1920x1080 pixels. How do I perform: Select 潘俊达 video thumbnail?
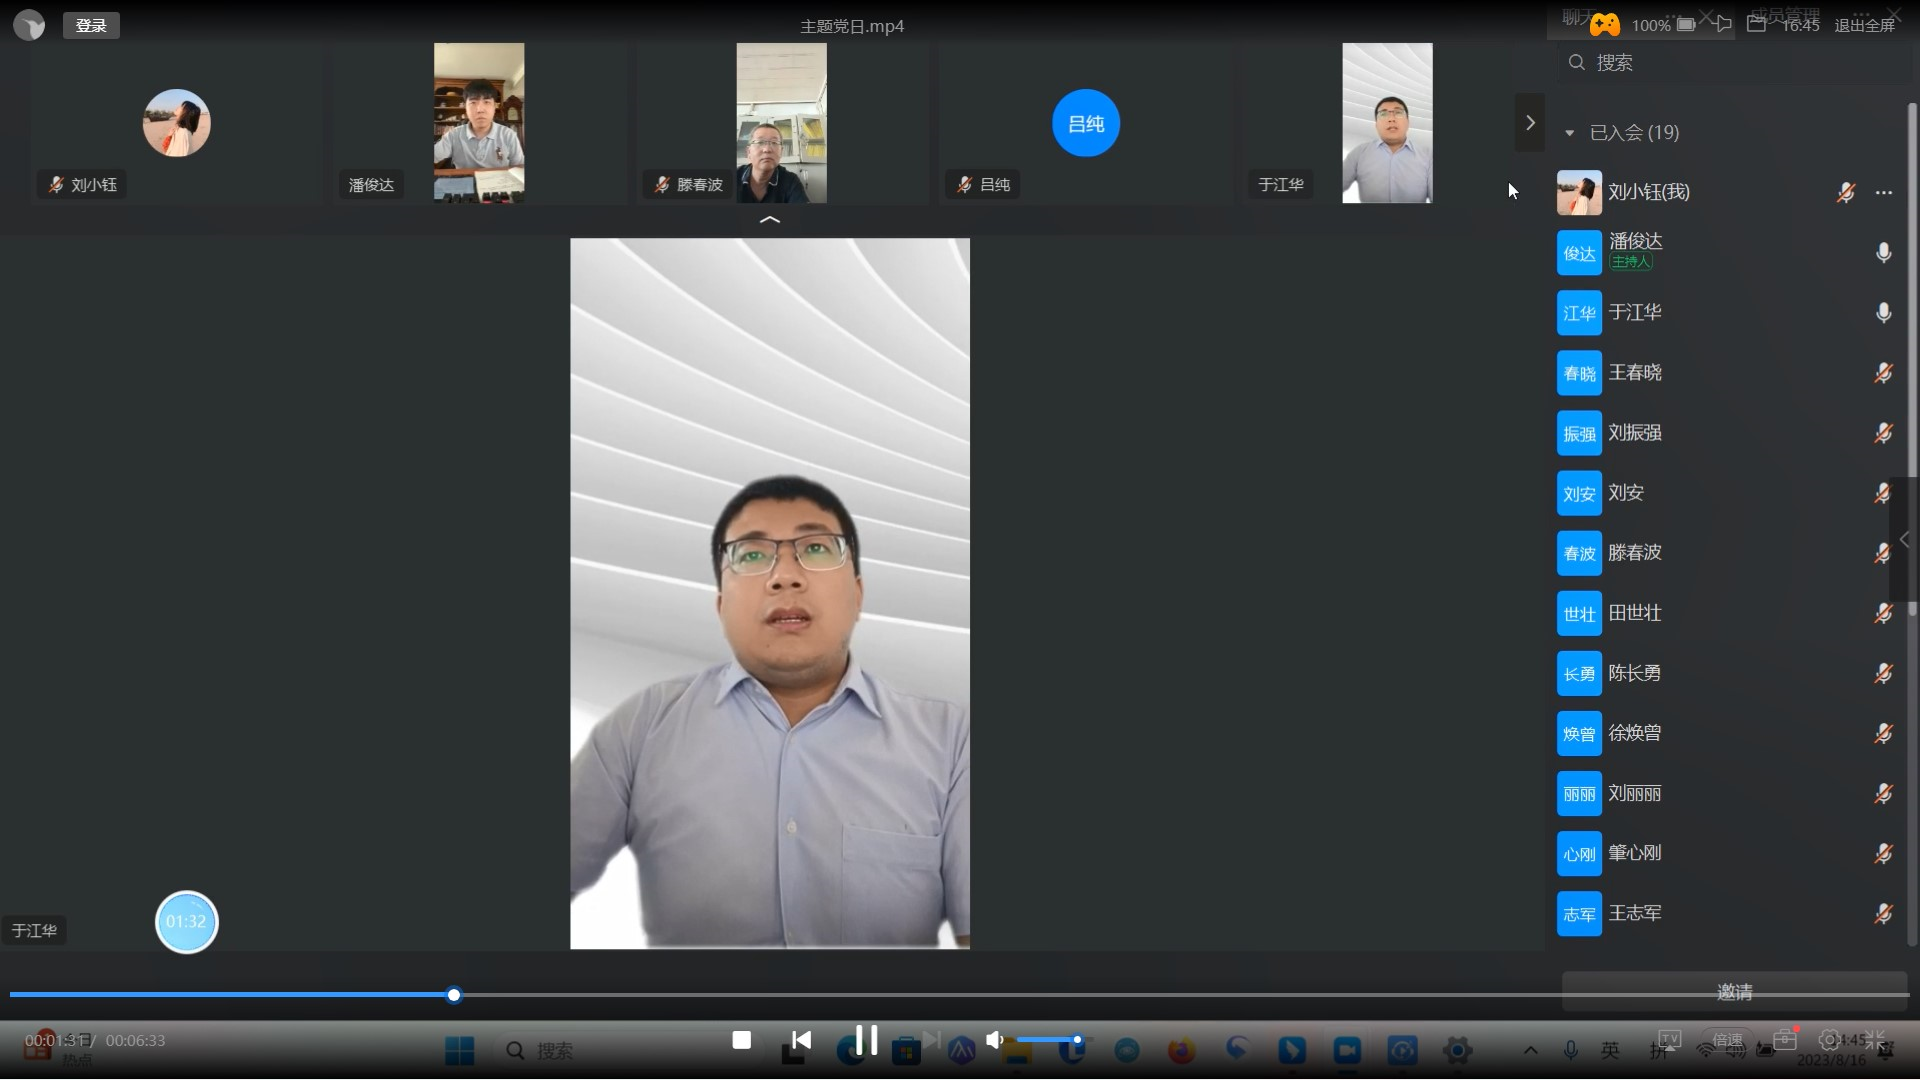click(479, 123)
